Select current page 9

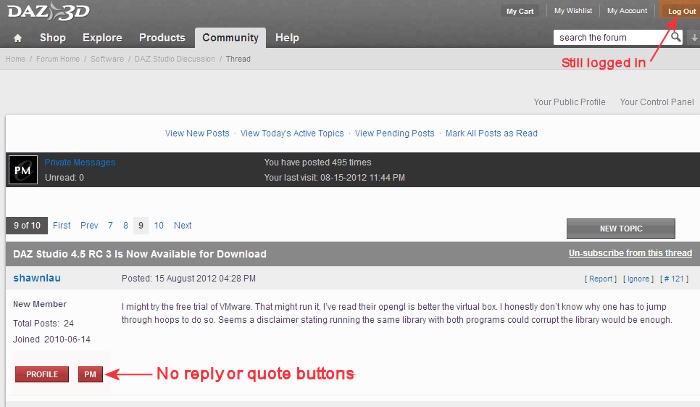141,225
